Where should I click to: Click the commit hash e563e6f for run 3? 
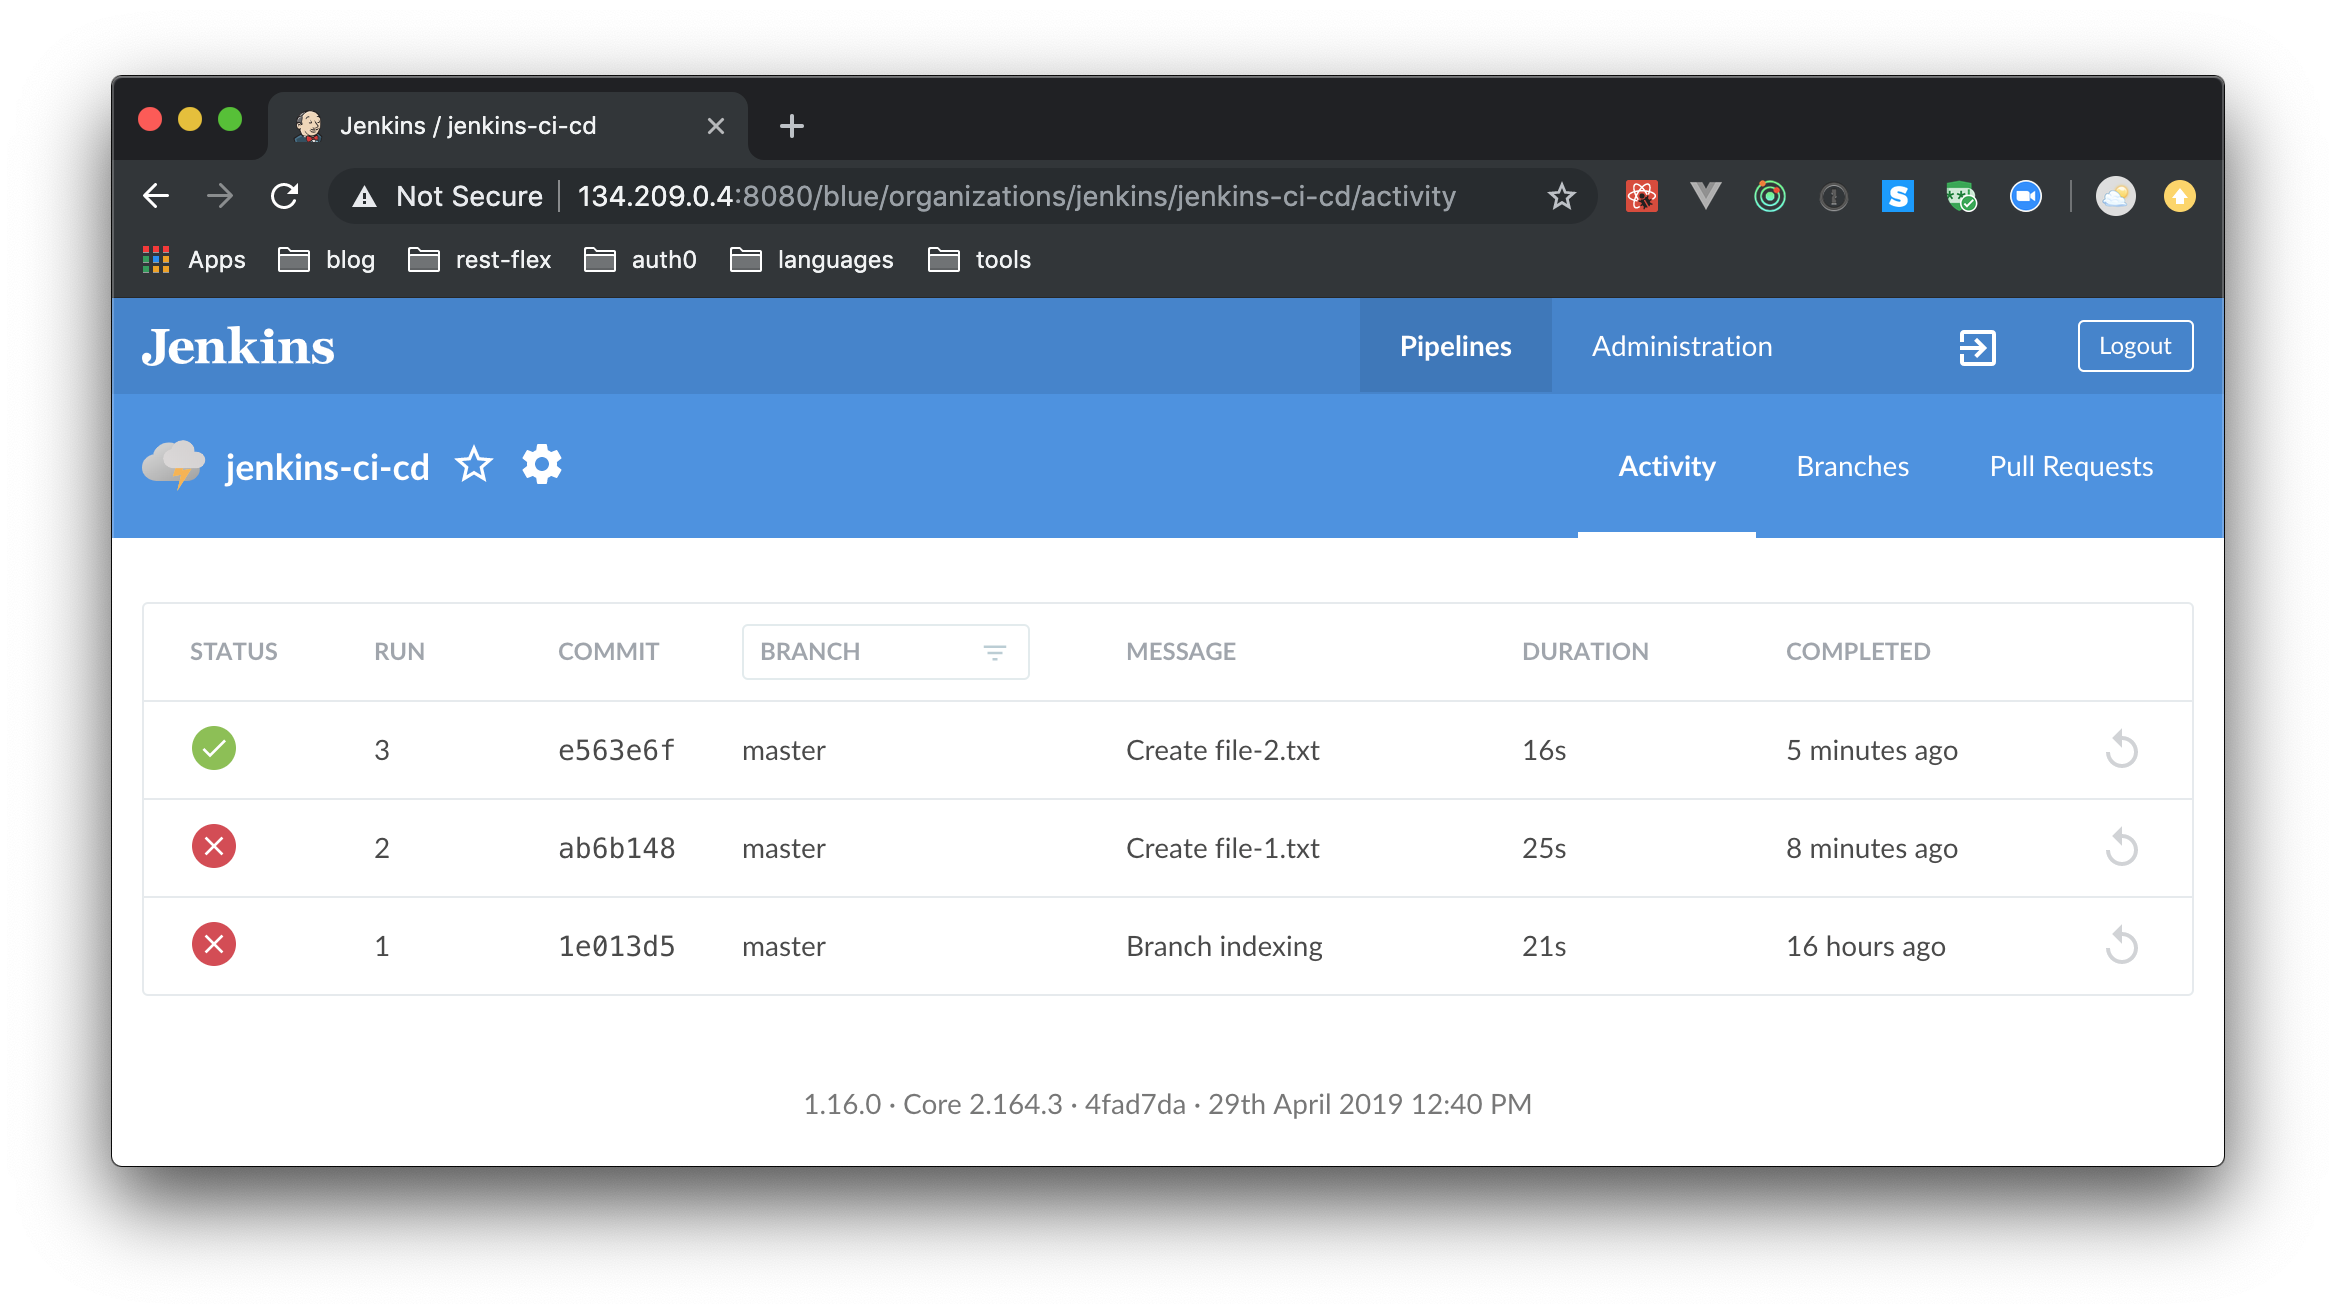616,748
